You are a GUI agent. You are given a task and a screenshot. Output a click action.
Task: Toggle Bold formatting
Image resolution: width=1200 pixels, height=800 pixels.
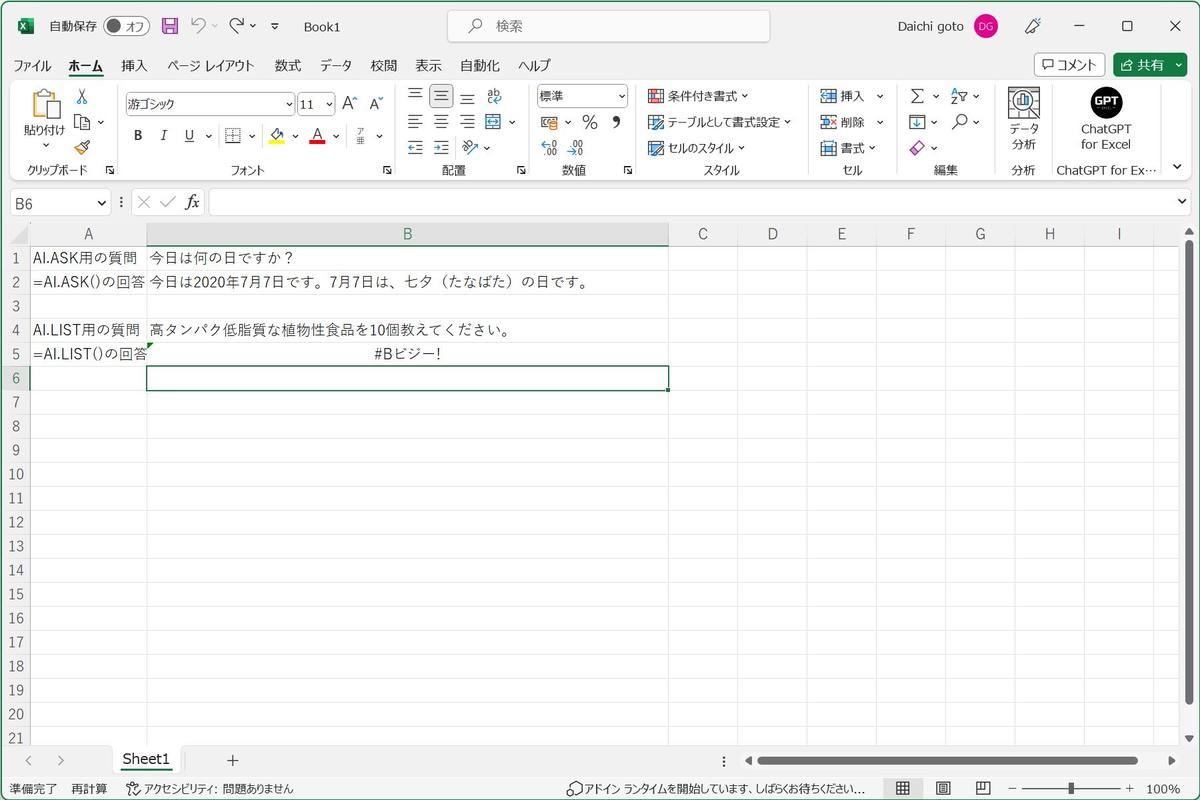(138, 136)
